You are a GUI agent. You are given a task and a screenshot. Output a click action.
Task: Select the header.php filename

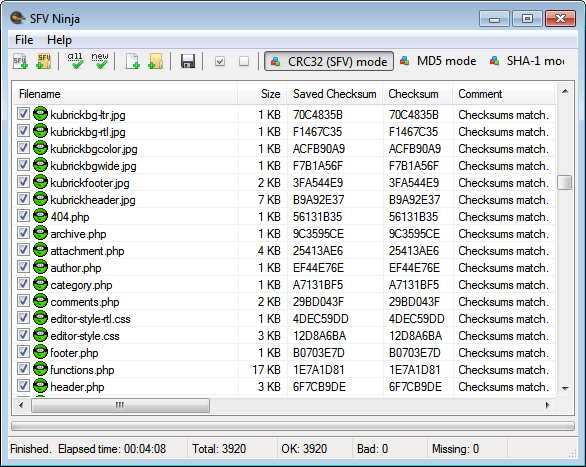(x=77, y=387)
